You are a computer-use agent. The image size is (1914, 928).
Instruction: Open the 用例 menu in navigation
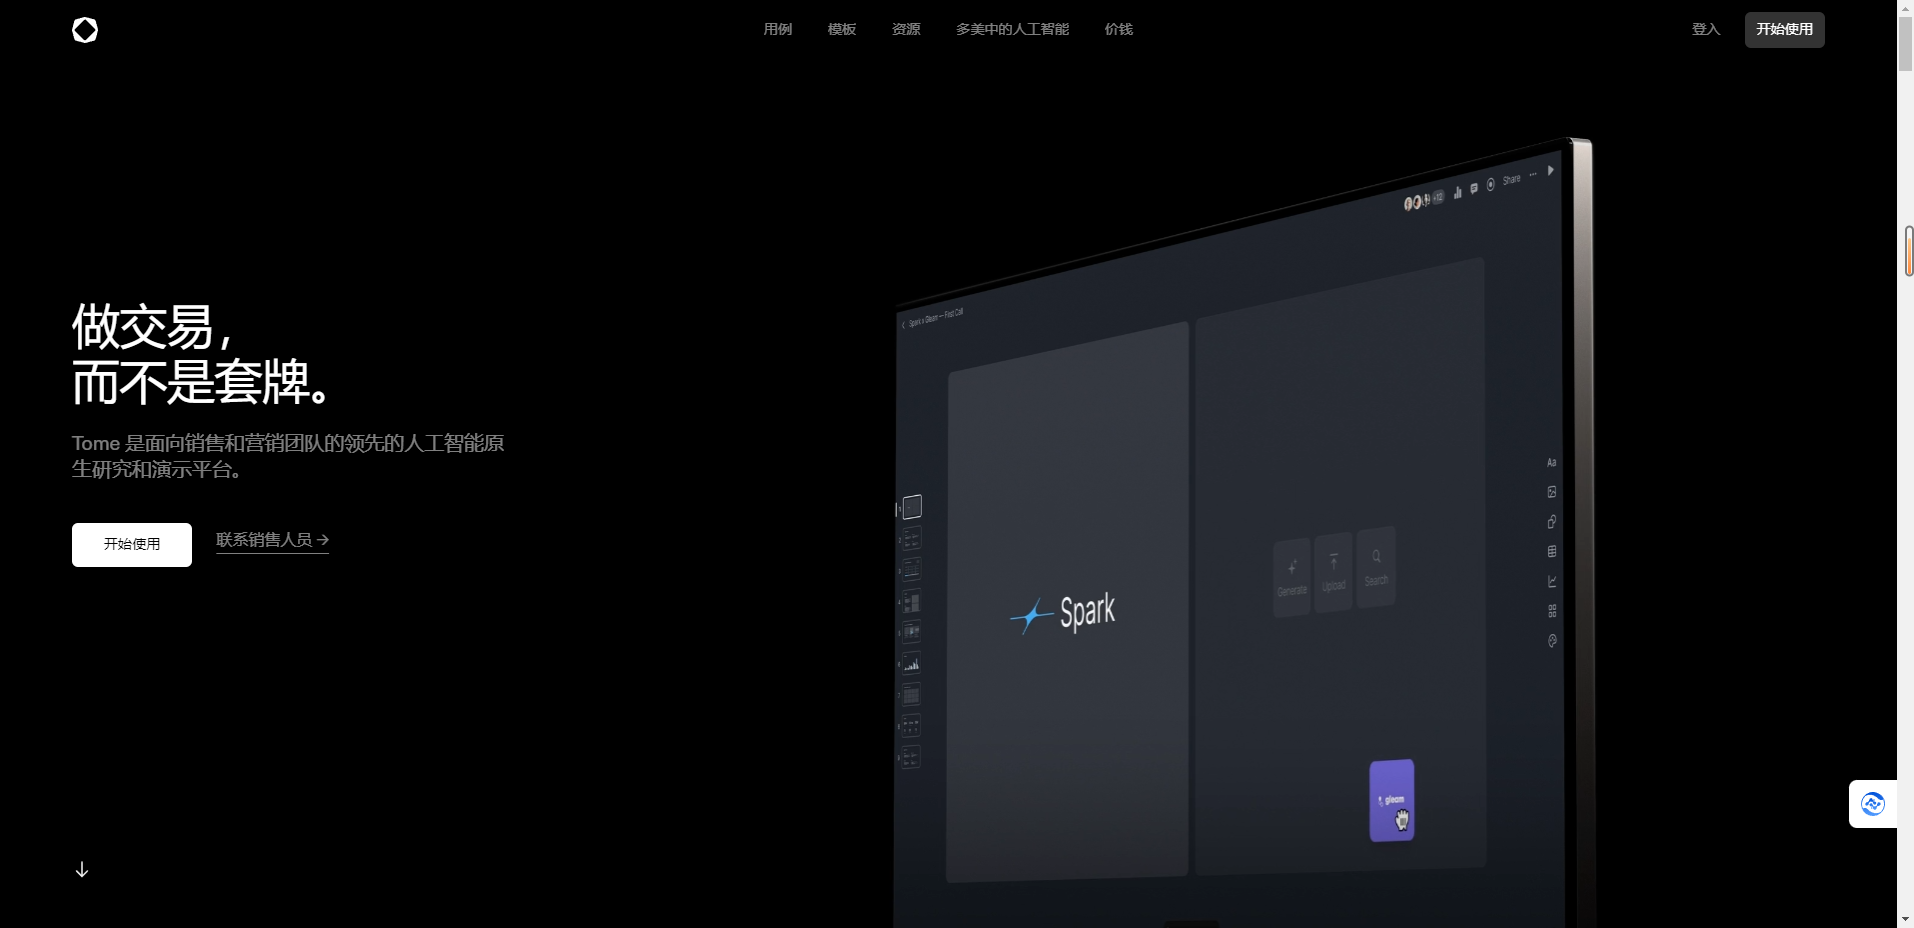pyautogui.click(x=777, y=30)
